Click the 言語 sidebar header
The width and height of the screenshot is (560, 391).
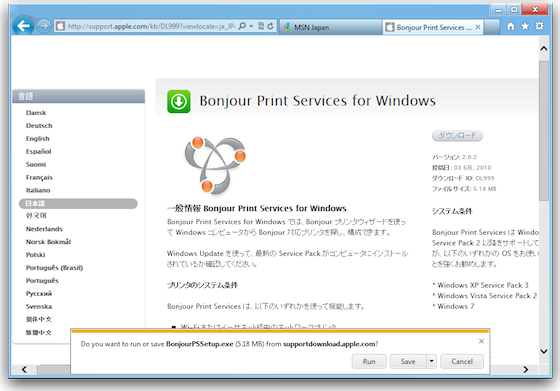click(79, 96)
